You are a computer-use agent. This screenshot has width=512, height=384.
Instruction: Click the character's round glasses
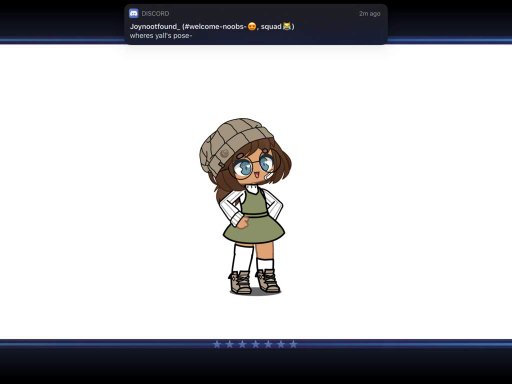(252, 166)
